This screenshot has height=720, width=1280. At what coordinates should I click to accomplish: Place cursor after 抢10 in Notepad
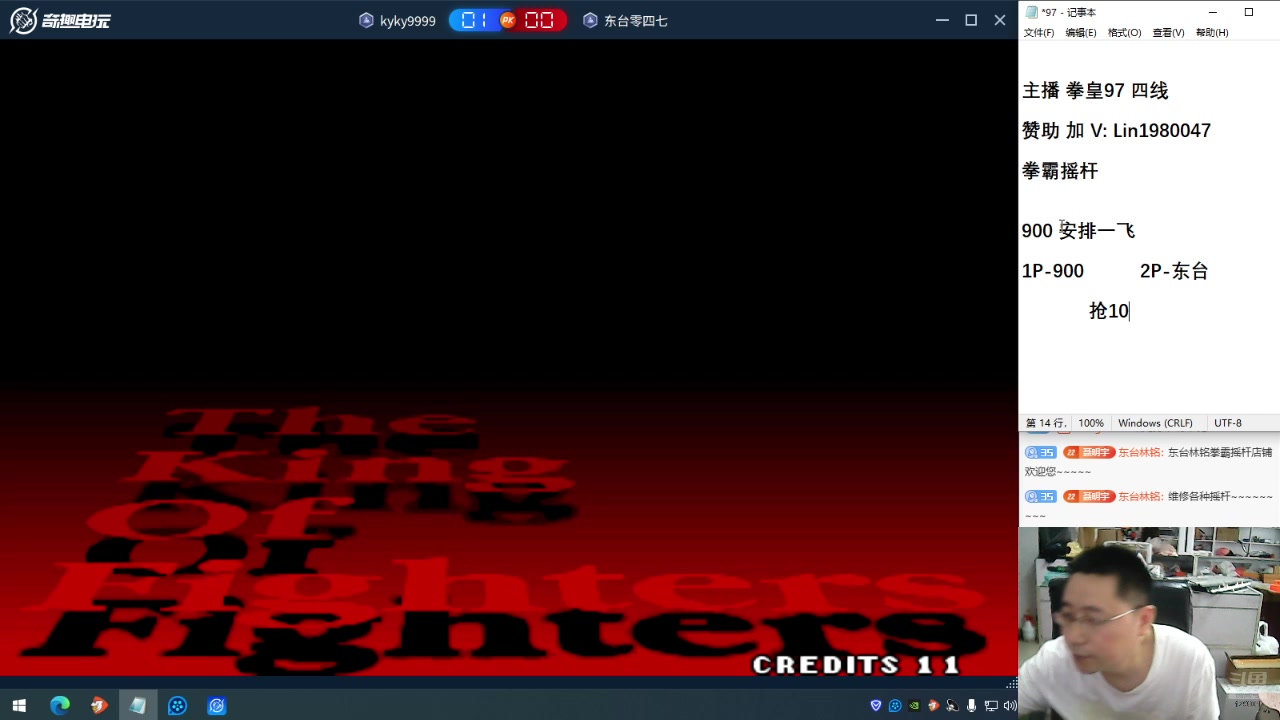(1129, 311)
